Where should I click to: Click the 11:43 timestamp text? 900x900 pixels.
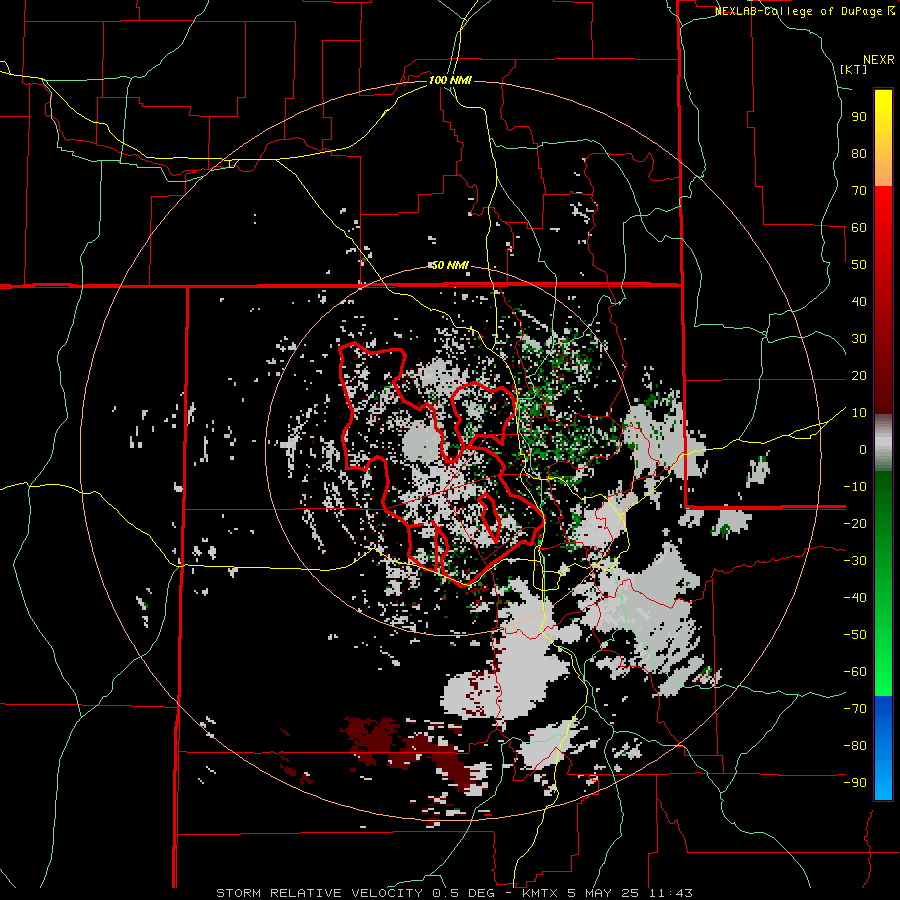click(x=670, y=893)
